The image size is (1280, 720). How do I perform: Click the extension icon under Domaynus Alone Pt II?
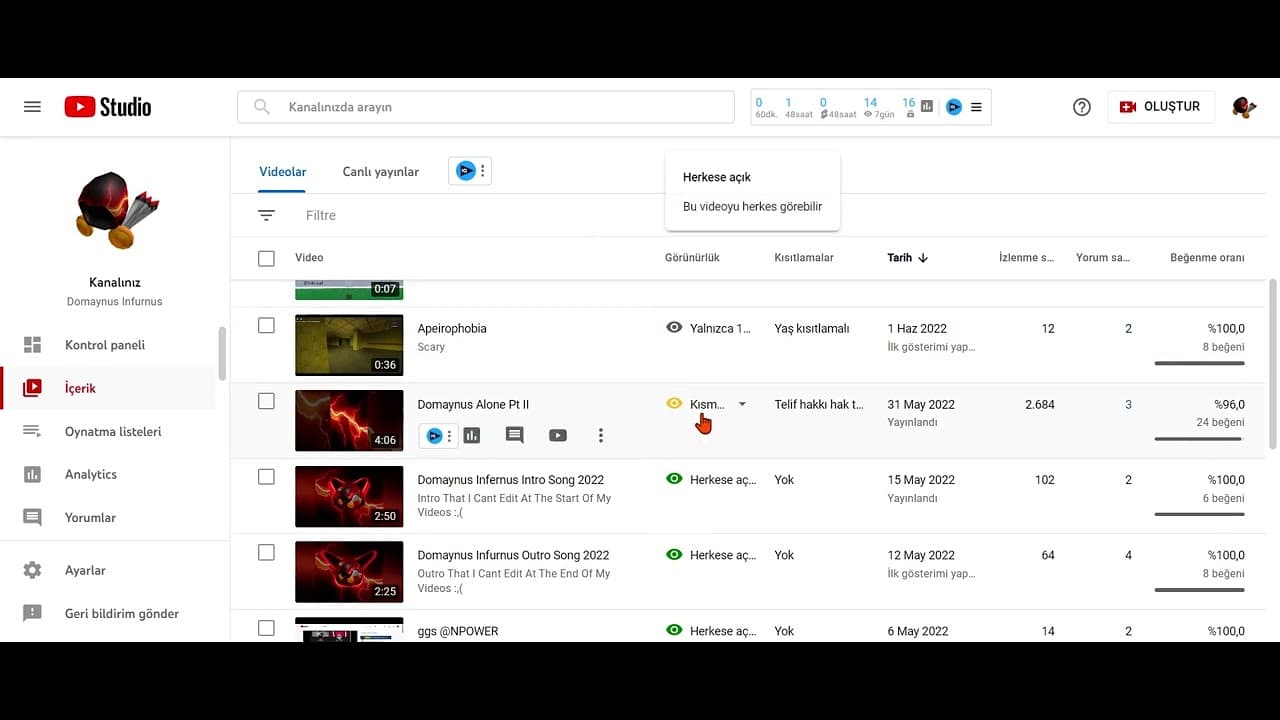[434, 436]
